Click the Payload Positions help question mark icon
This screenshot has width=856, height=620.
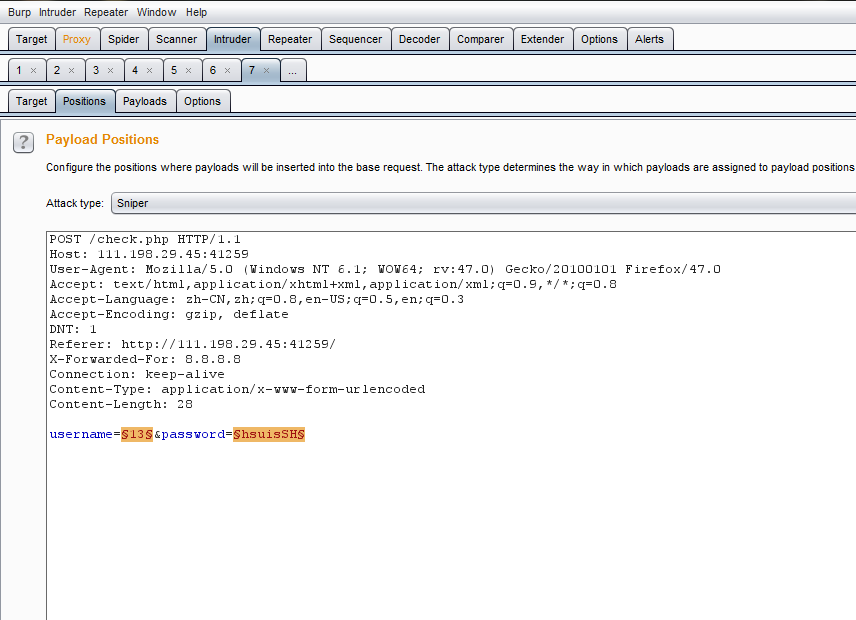tap(23, 142)
